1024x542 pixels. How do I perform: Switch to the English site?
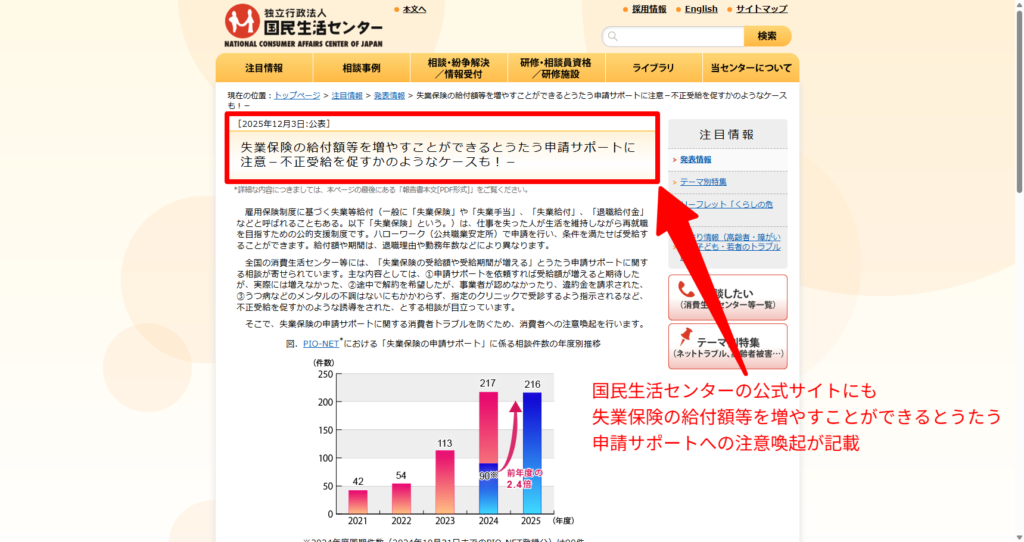(701, 9)
